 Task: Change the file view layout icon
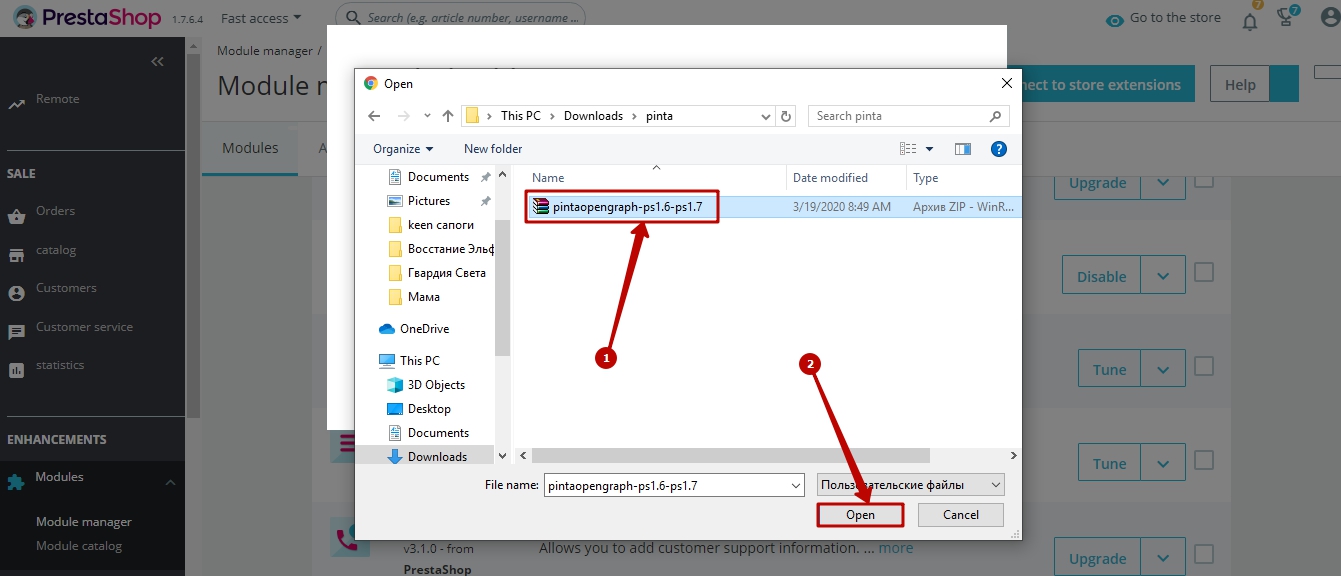point(908,149)
